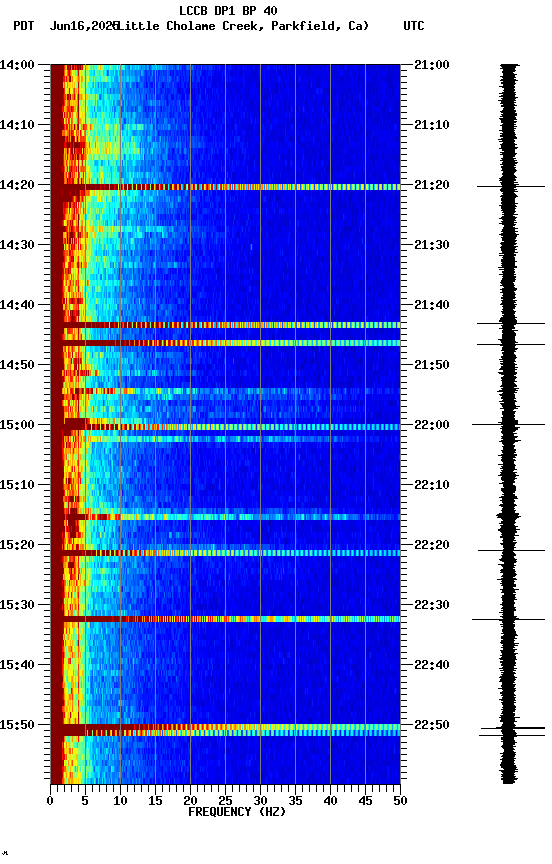Click the '10' frequency axis tick label
Screen dimensions: 552x864
click(120, 801)
